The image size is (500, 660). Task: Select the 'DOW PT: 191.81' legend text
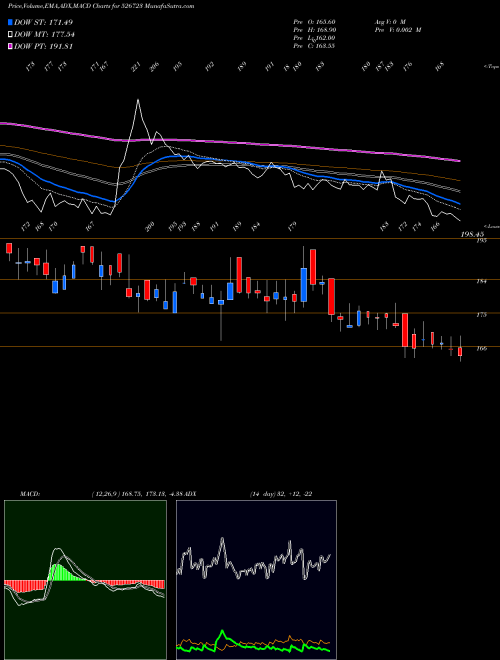pos(43,46)
